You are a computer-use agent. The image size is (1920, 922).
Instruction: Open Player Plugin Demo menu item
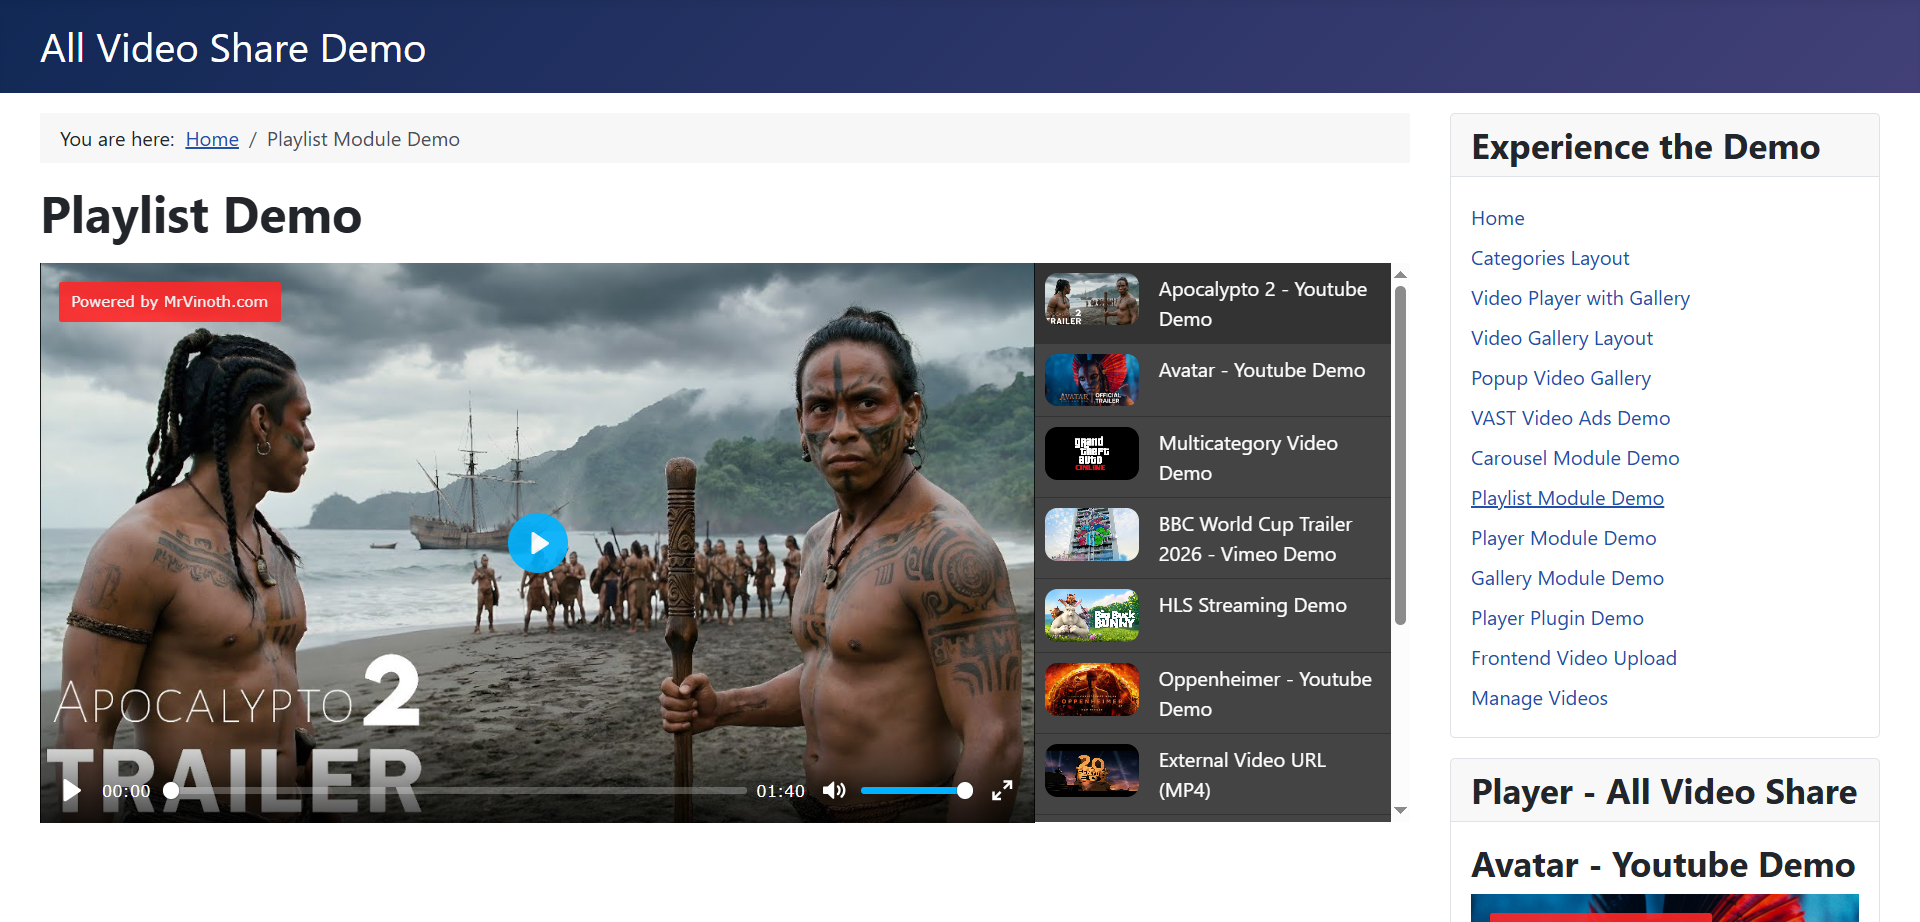(1557, 618)
